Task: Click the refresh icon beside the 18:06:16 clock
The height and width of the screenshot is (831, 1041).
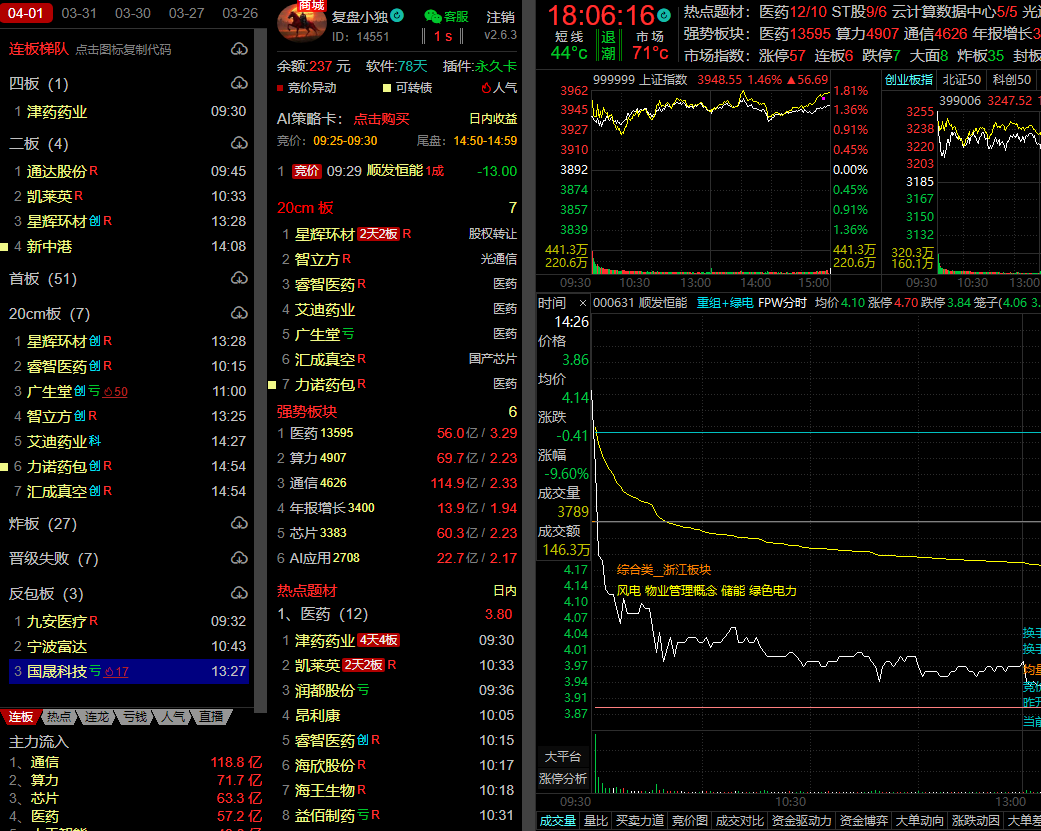Action: coord(665,15)
